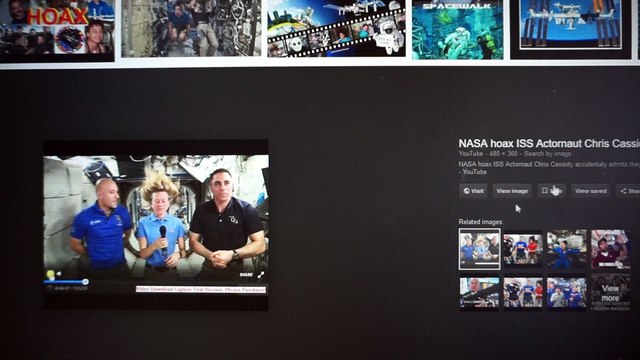Open the ISS solar arrays over Earth thumbnail
The height and width of the screenshot is (360, 640).
571,29
